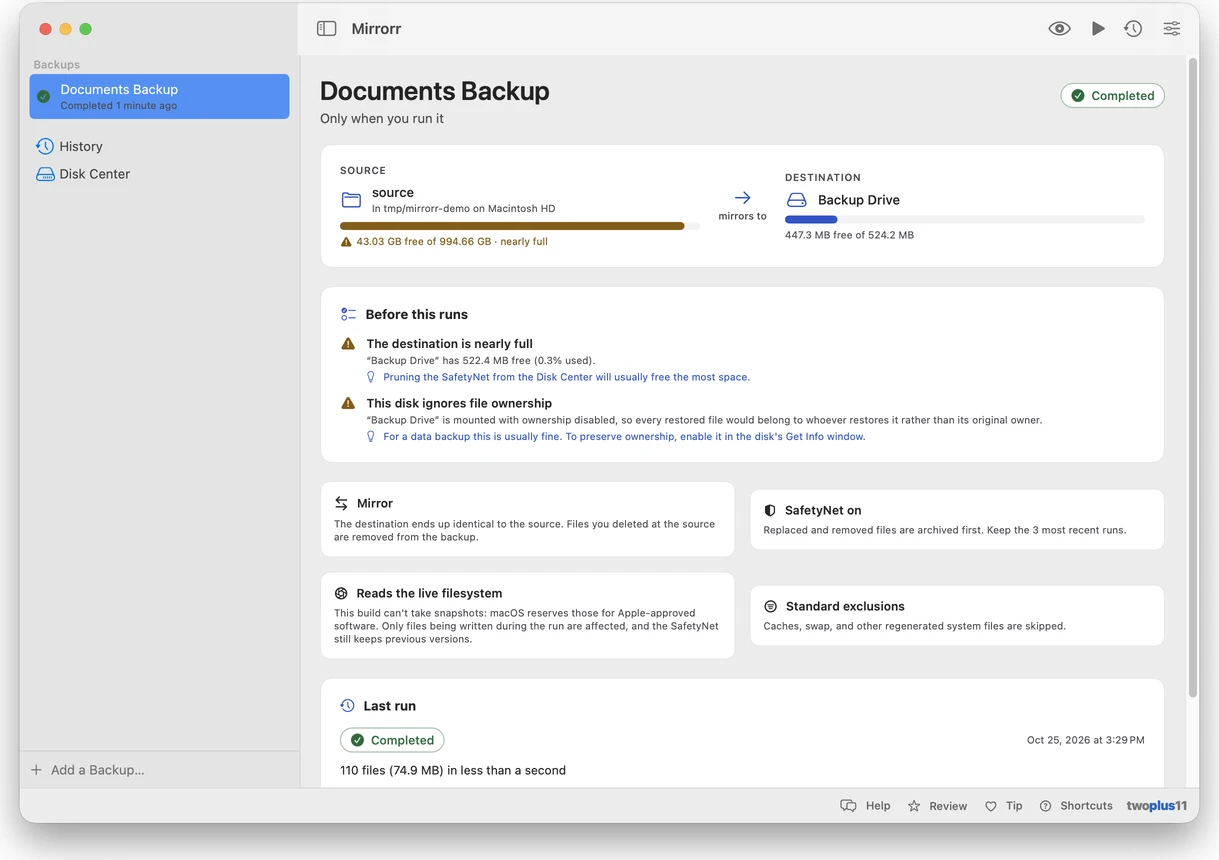Screen dimensions: 1219x860
Task: Click the mirrors to arrow icon
Action: (742, 198)
